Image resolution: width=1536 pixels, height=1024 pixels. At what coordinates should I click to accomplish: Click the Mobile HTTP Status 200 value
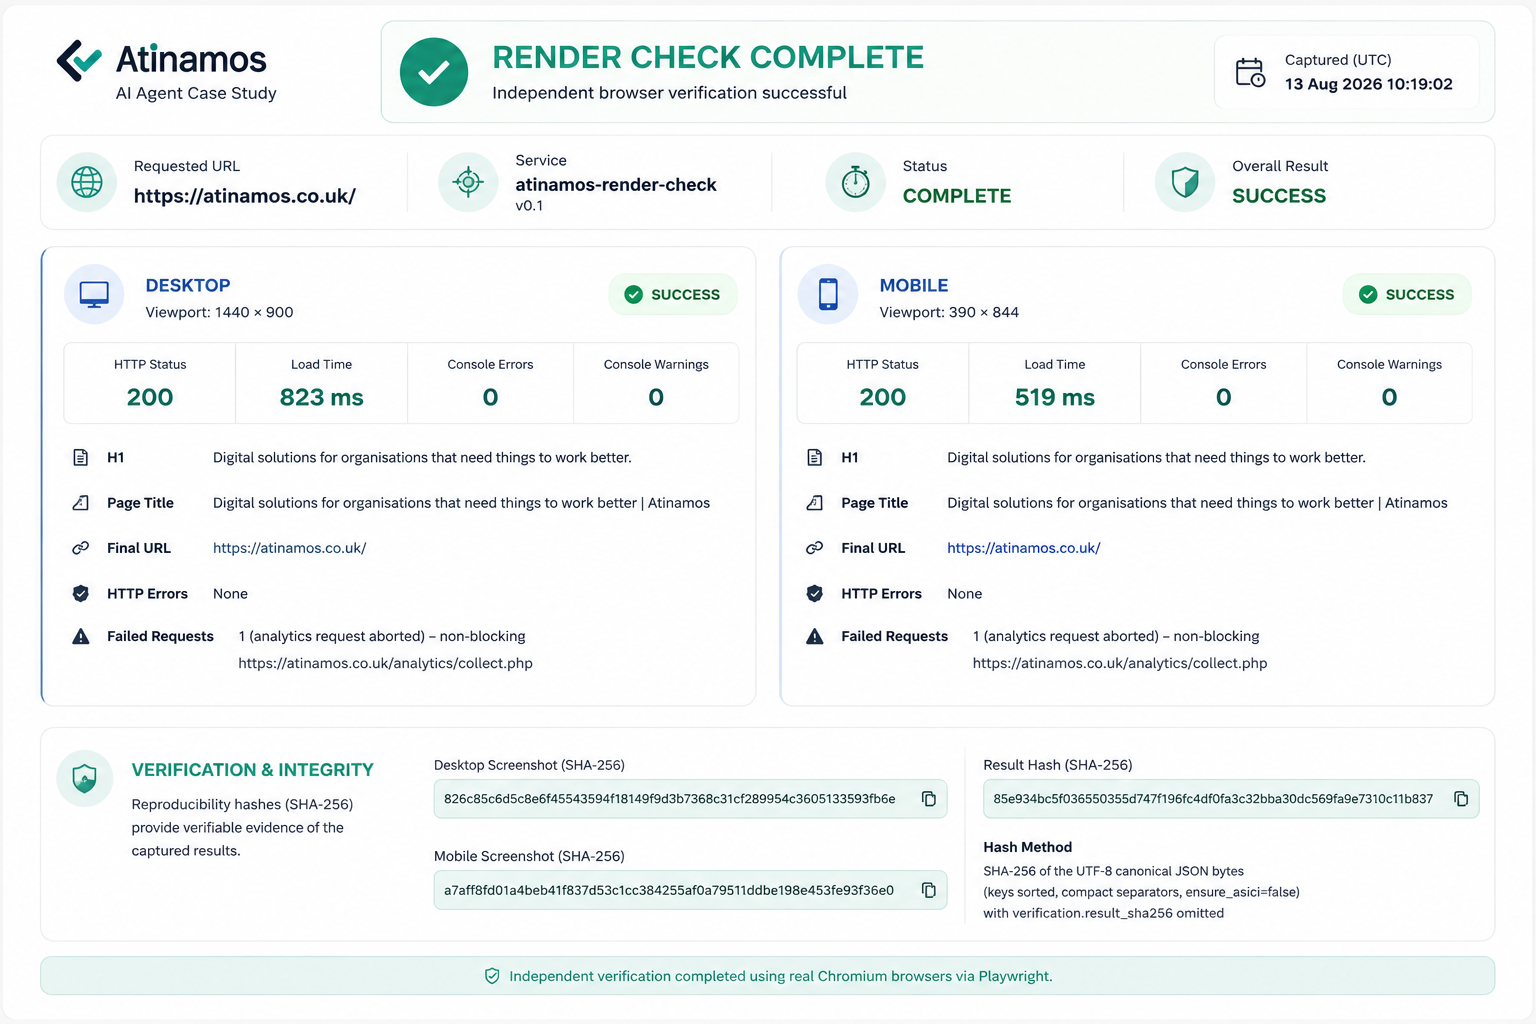tap(883, 397)
